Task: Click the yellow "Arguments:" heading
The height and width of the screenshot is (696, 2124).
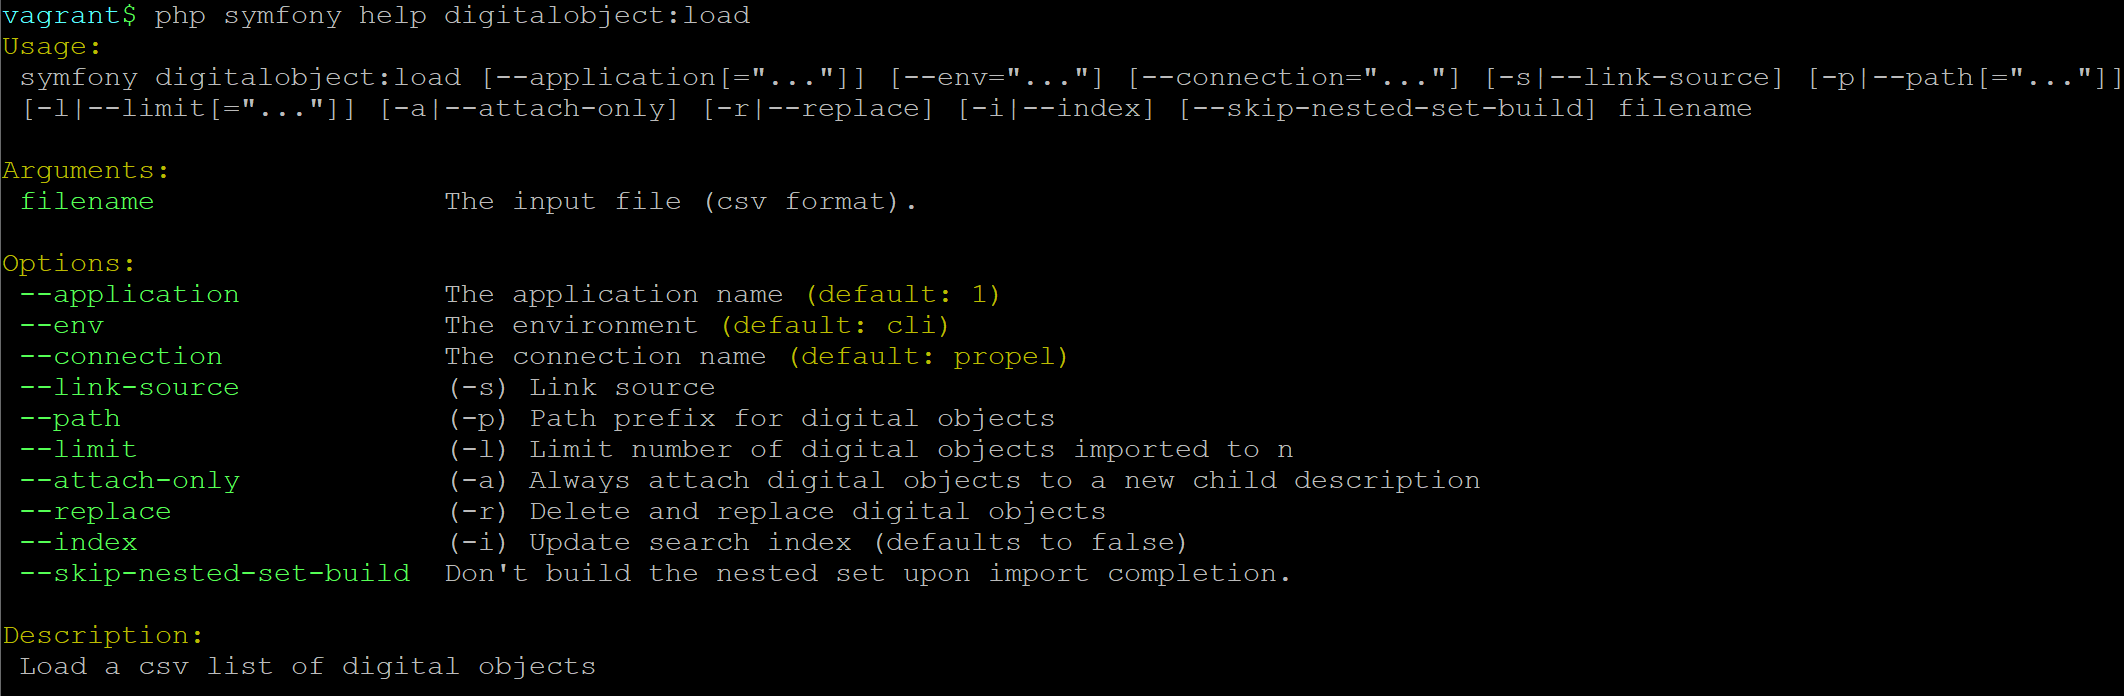Action: 85,171
